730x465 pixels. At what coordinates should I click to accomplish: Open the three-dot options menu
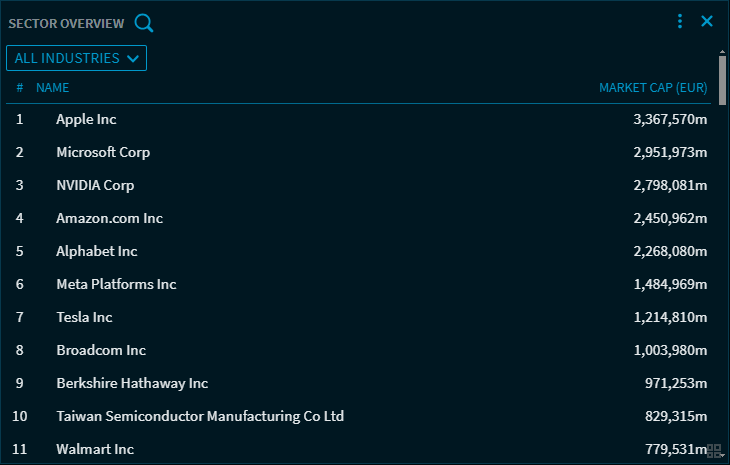[680, 21]
